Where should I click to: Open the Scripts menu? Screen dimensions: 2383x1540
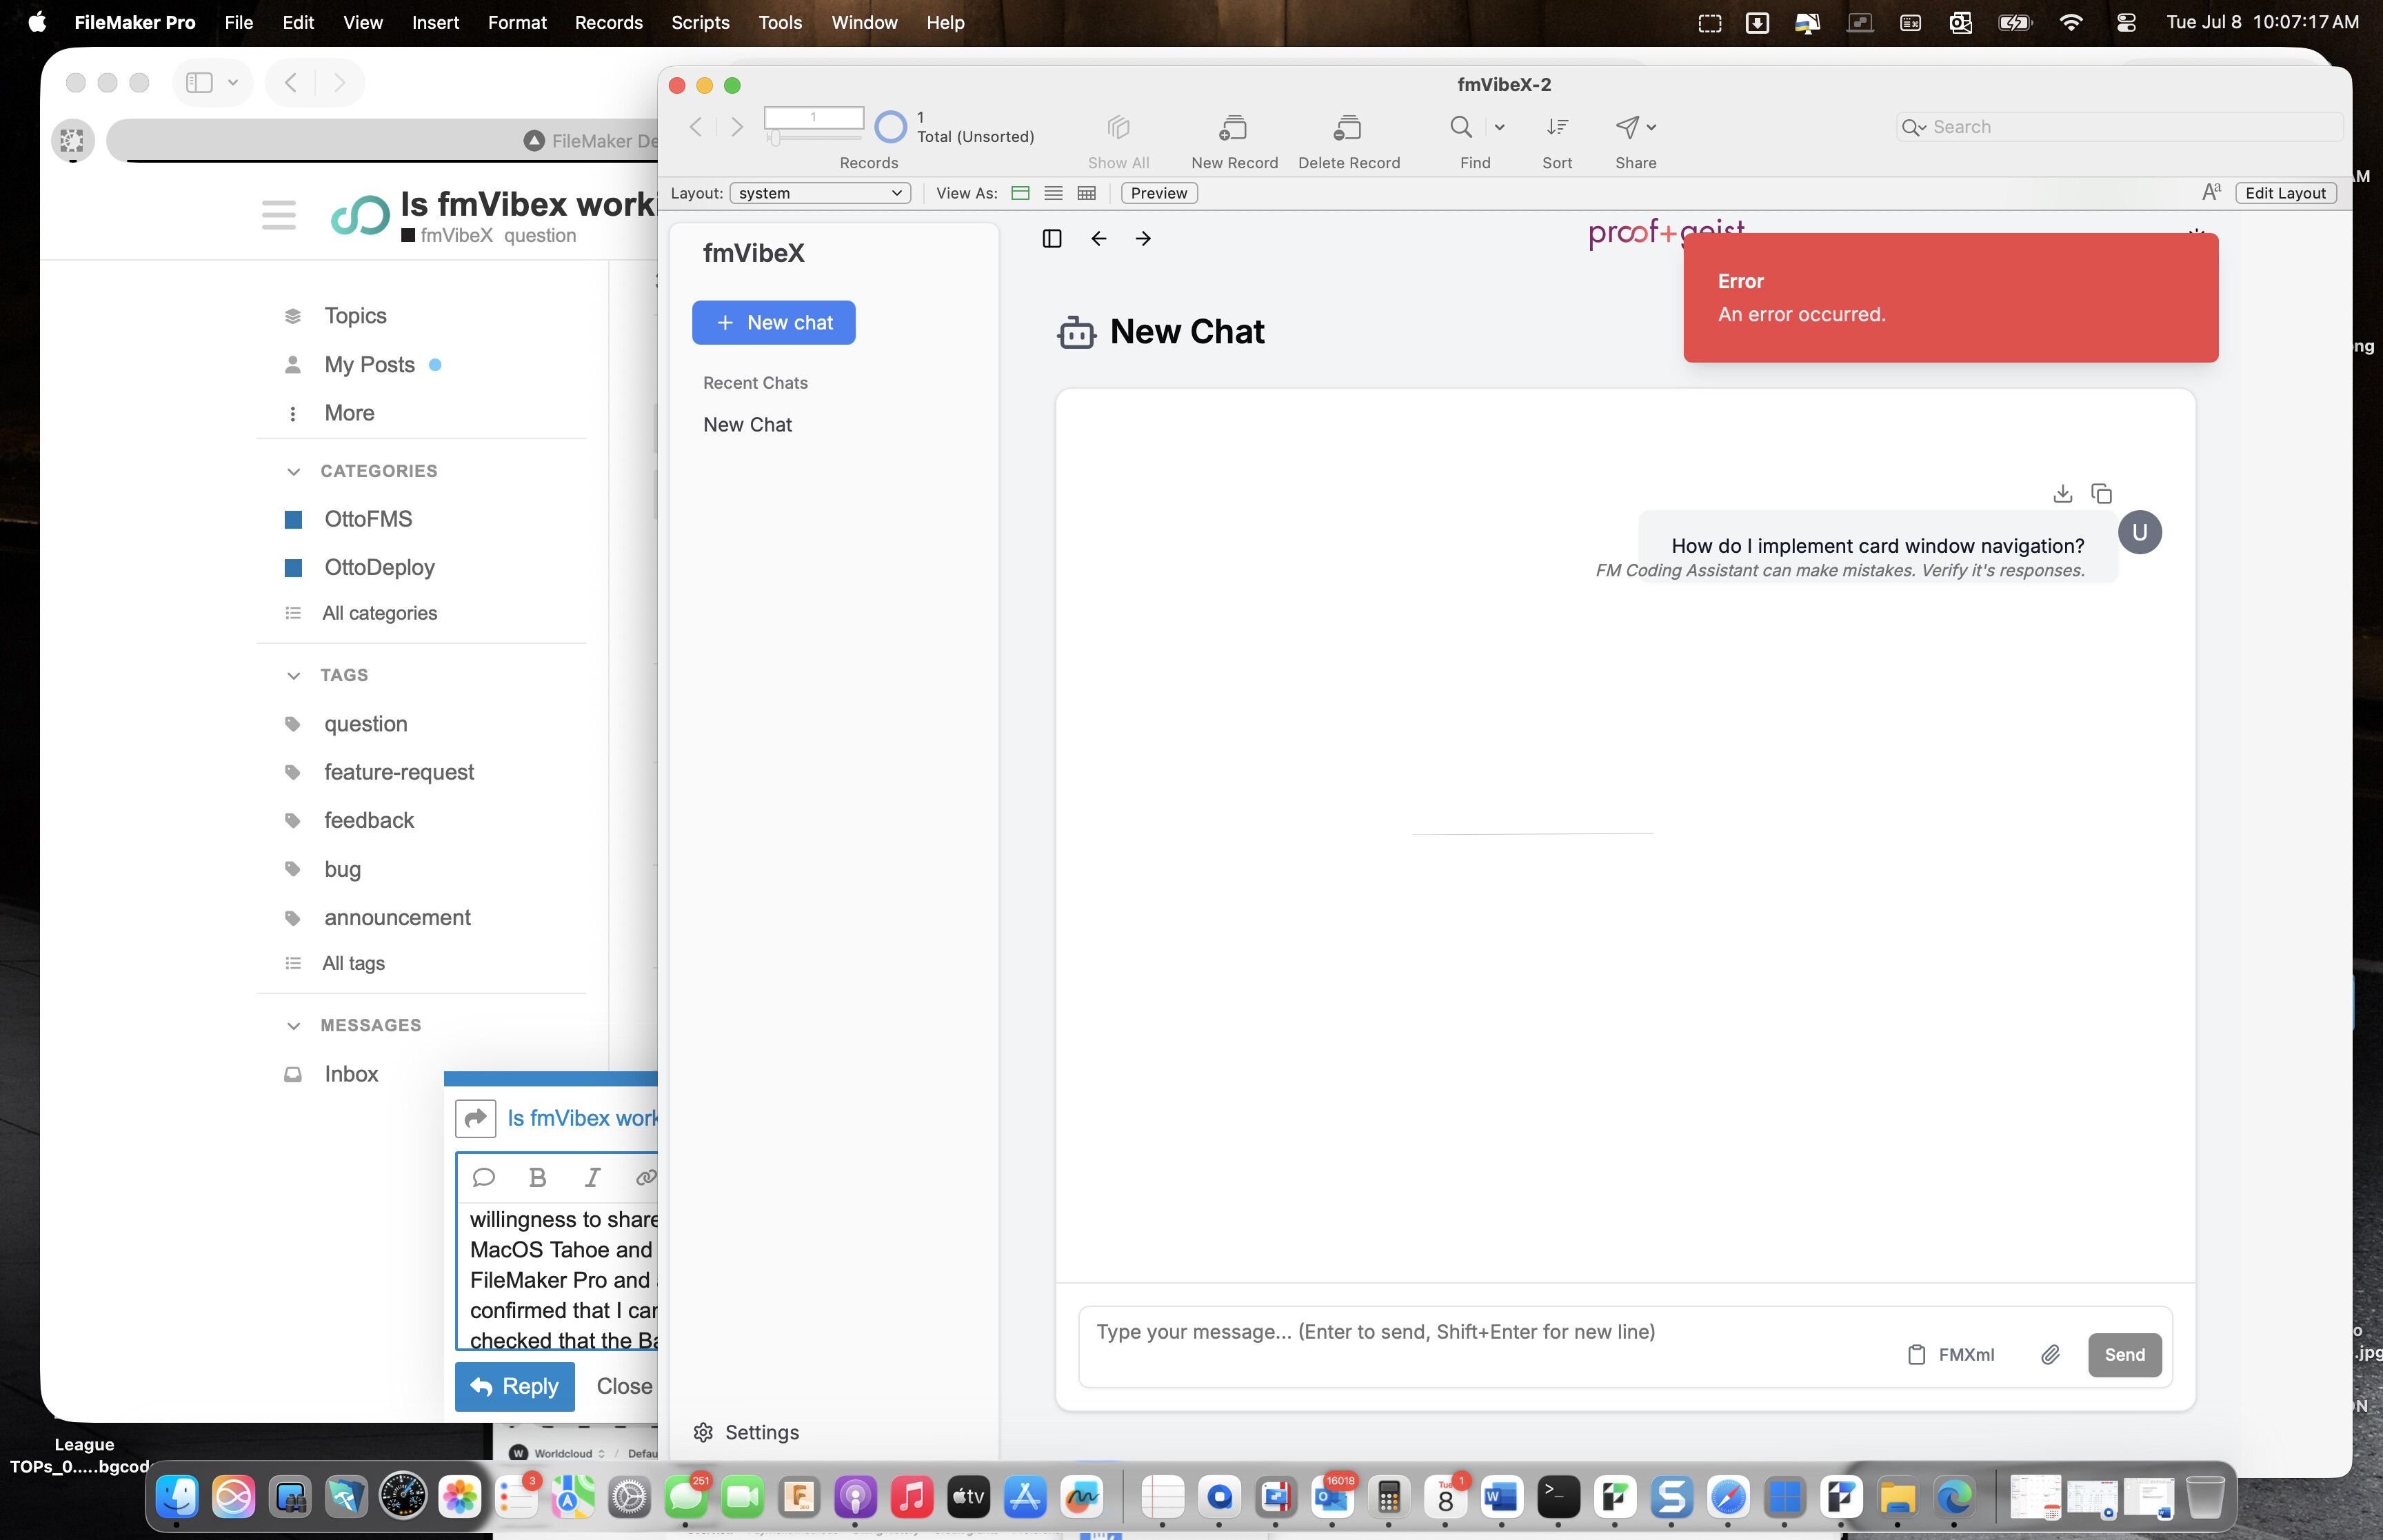700,22
